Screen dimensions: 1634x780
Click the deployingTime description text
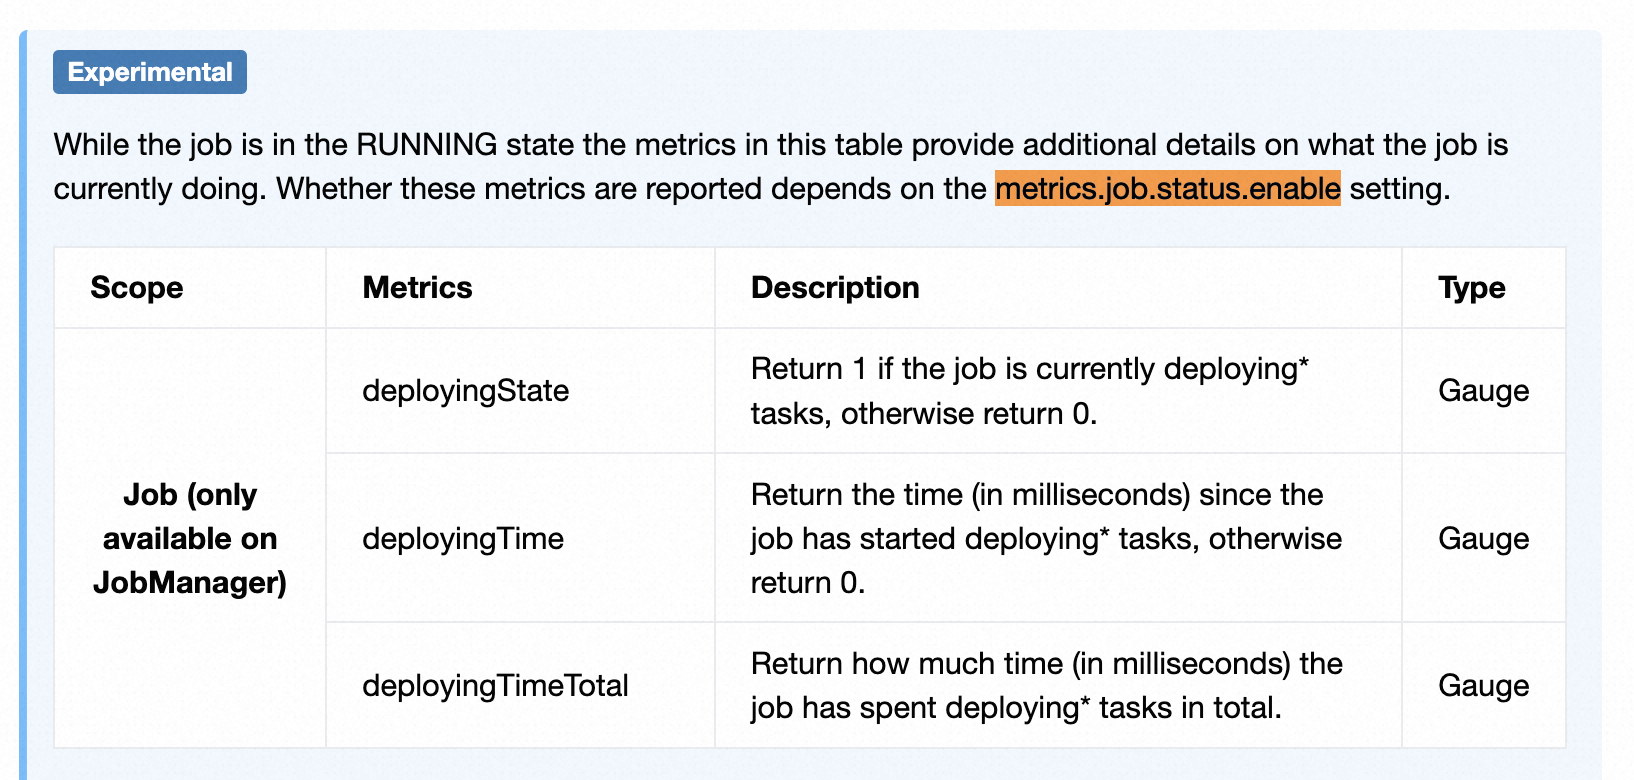[1046, 538]
